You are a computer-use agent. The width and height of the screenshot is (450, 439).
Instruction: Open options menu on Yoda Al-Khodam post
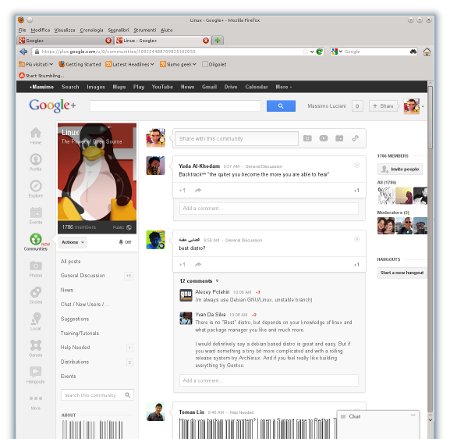[357, 165]
